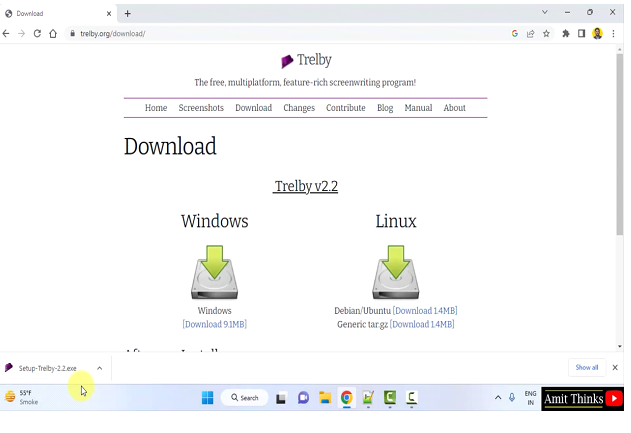The image size is (631, 433).
Task: Open the Google icon in address bar
Action: 514,34
